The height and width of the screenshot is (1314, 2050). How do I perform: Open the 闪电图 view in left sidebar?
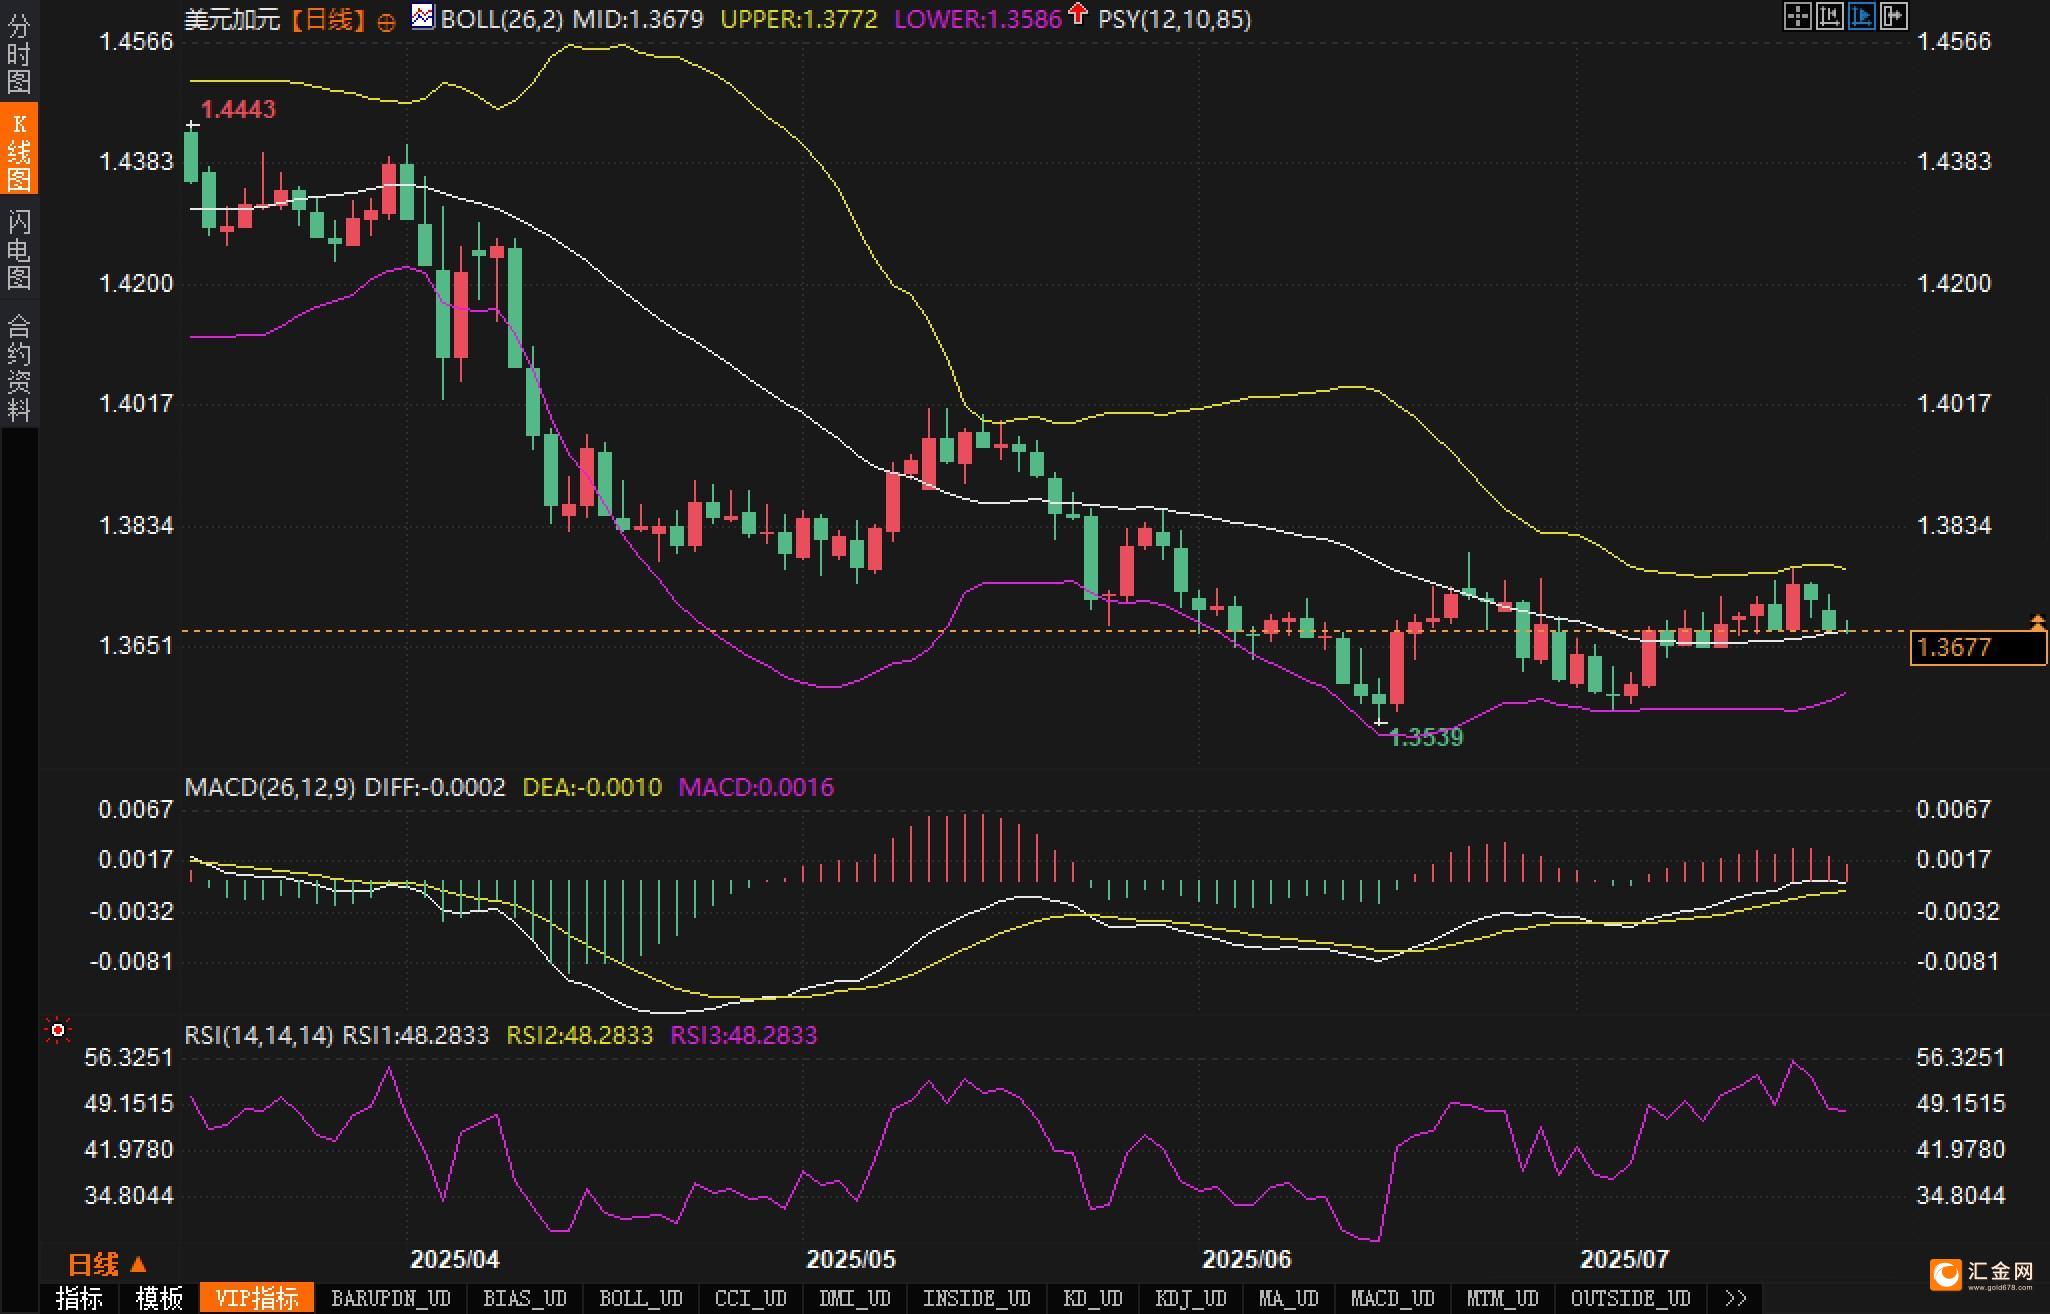coord(19,248)
